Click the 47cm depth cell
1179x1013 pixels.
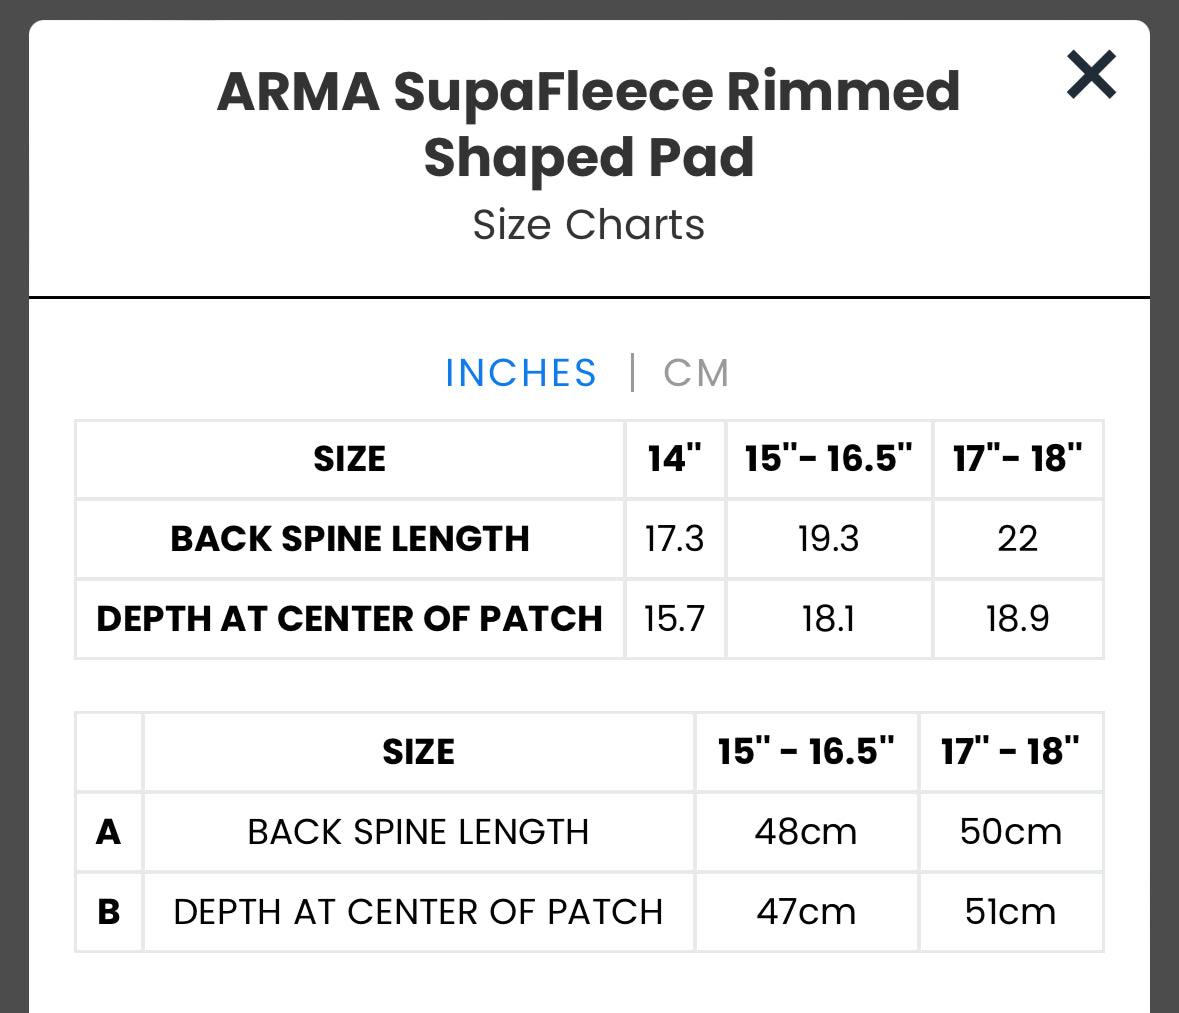[806, 912]
